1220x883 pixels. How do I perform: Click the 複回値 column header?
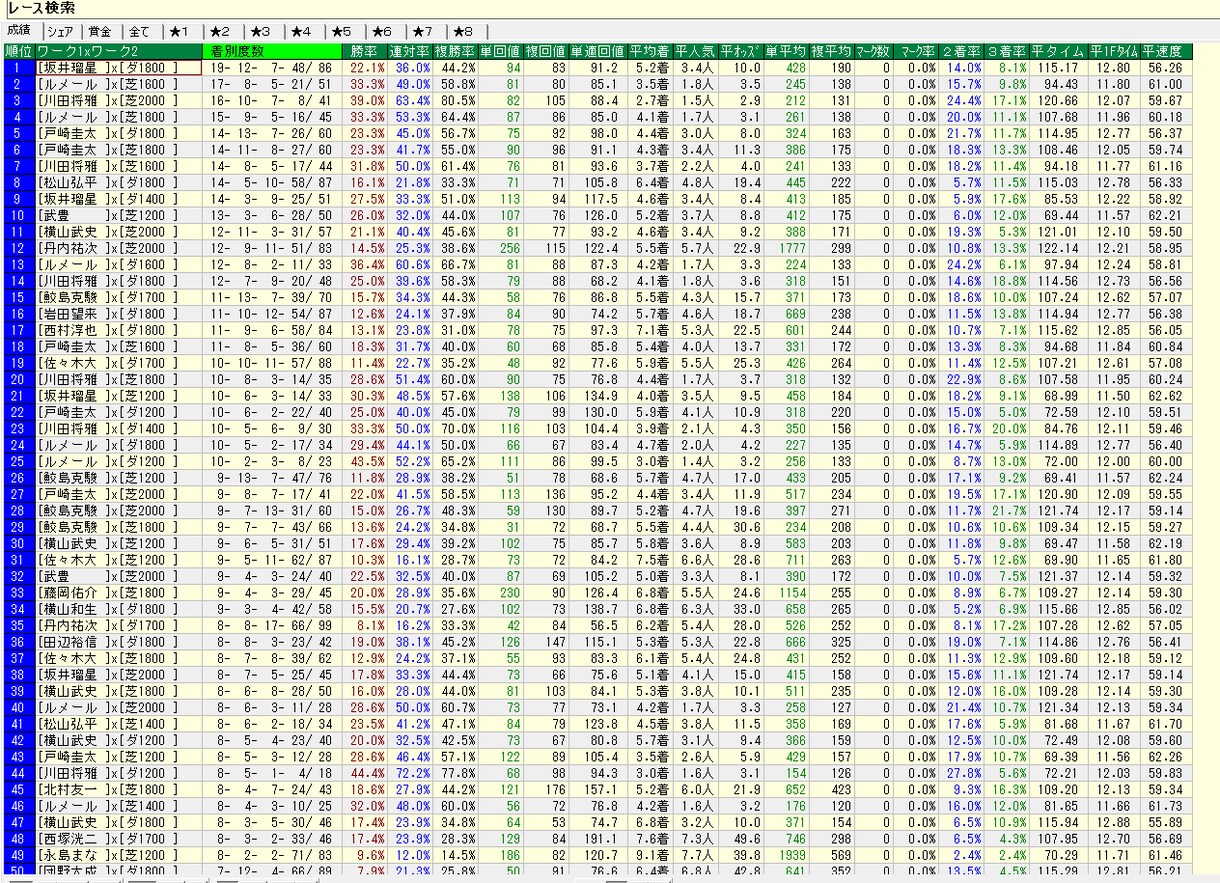pyautogui.click(x=546, y=51)
